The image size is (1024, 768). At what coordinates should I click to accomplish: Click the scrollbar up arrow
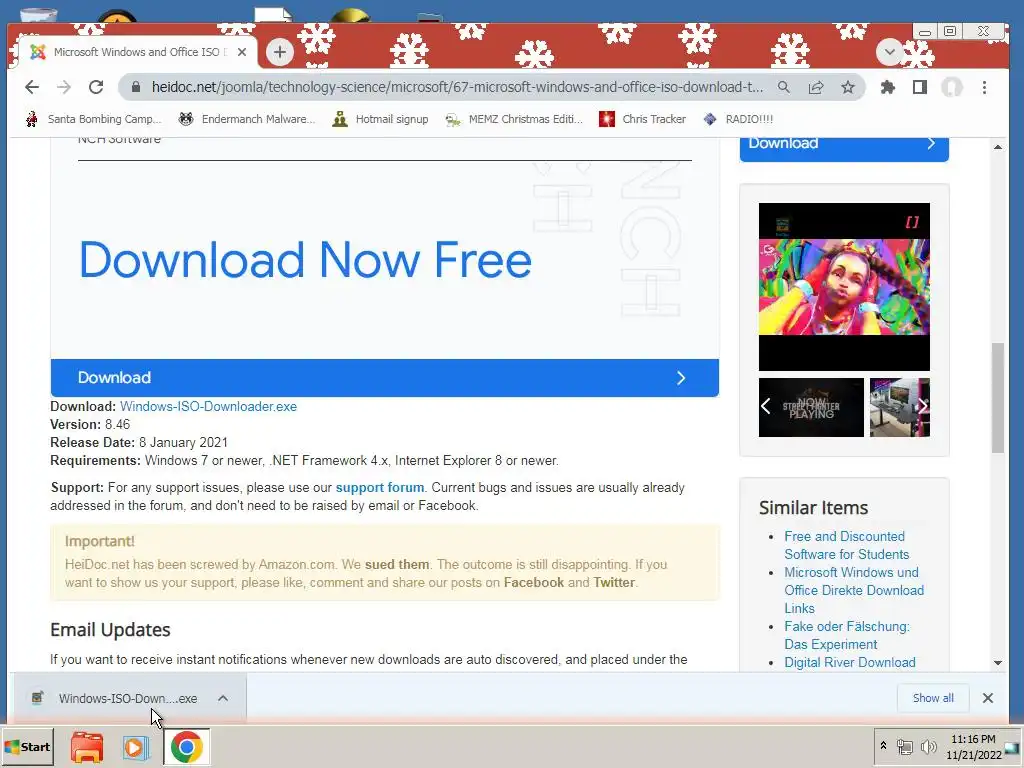(997, 147)
